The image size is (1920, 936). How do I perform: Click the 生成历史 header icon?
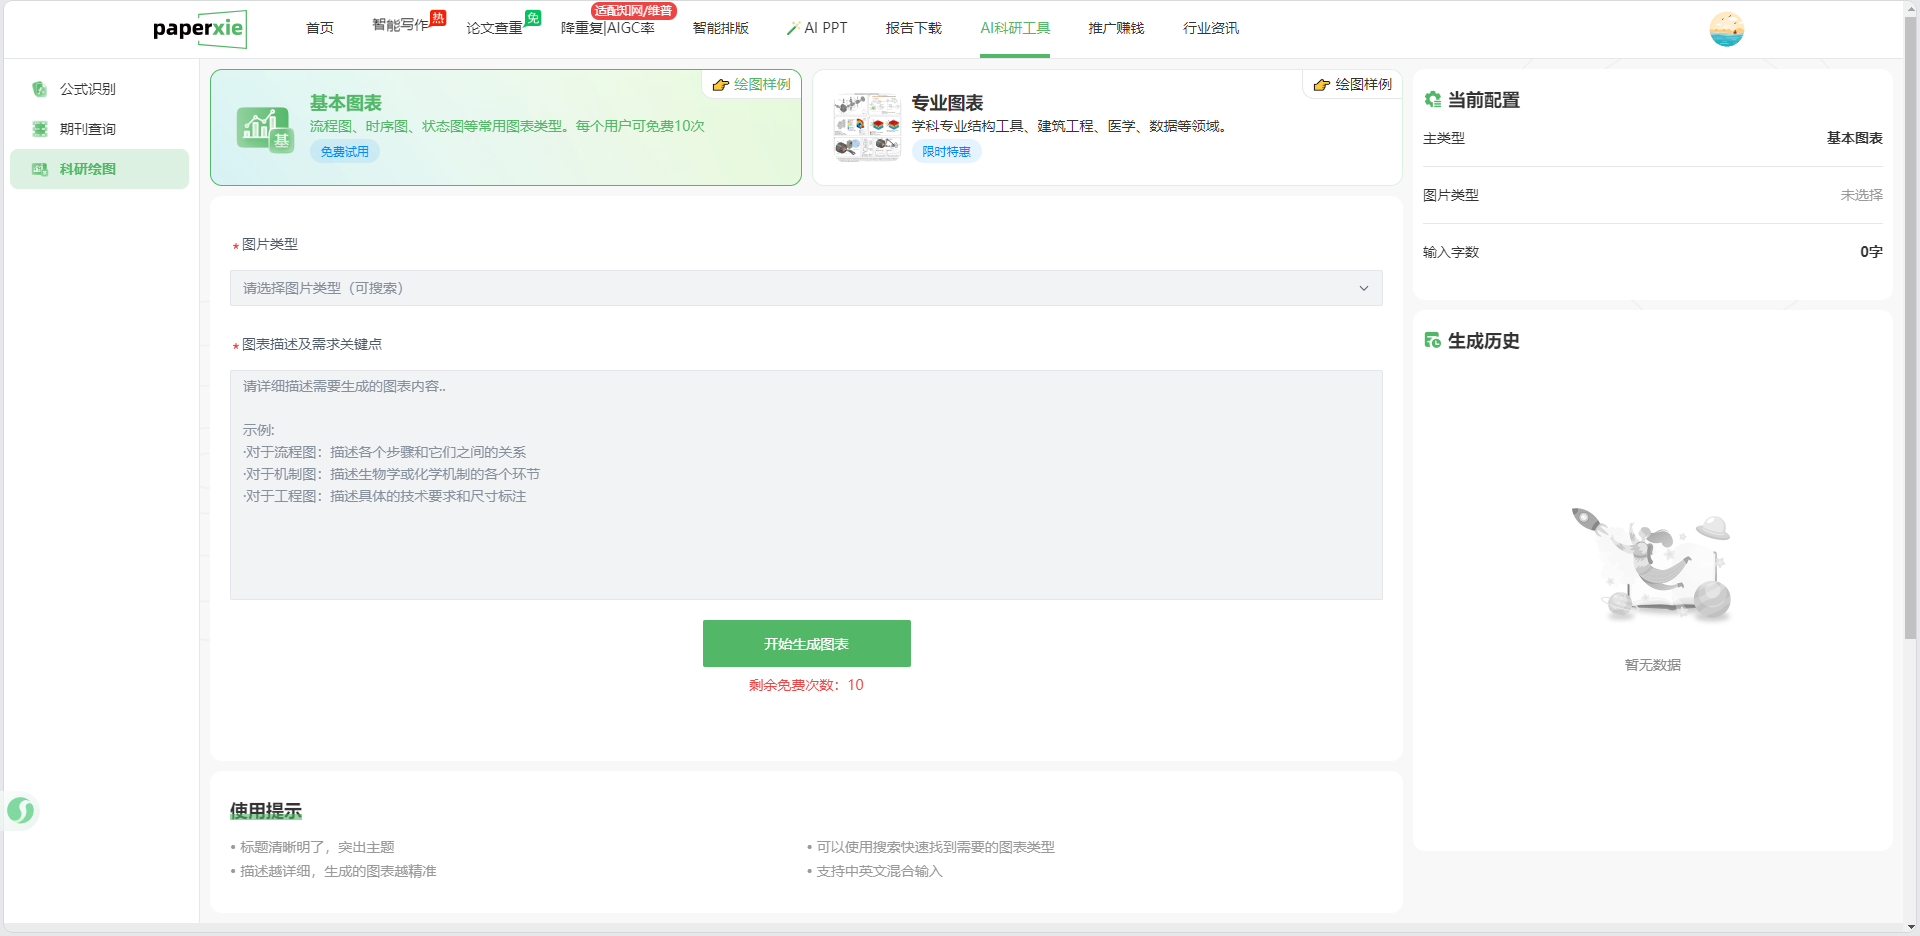[x=1432, y=341]
